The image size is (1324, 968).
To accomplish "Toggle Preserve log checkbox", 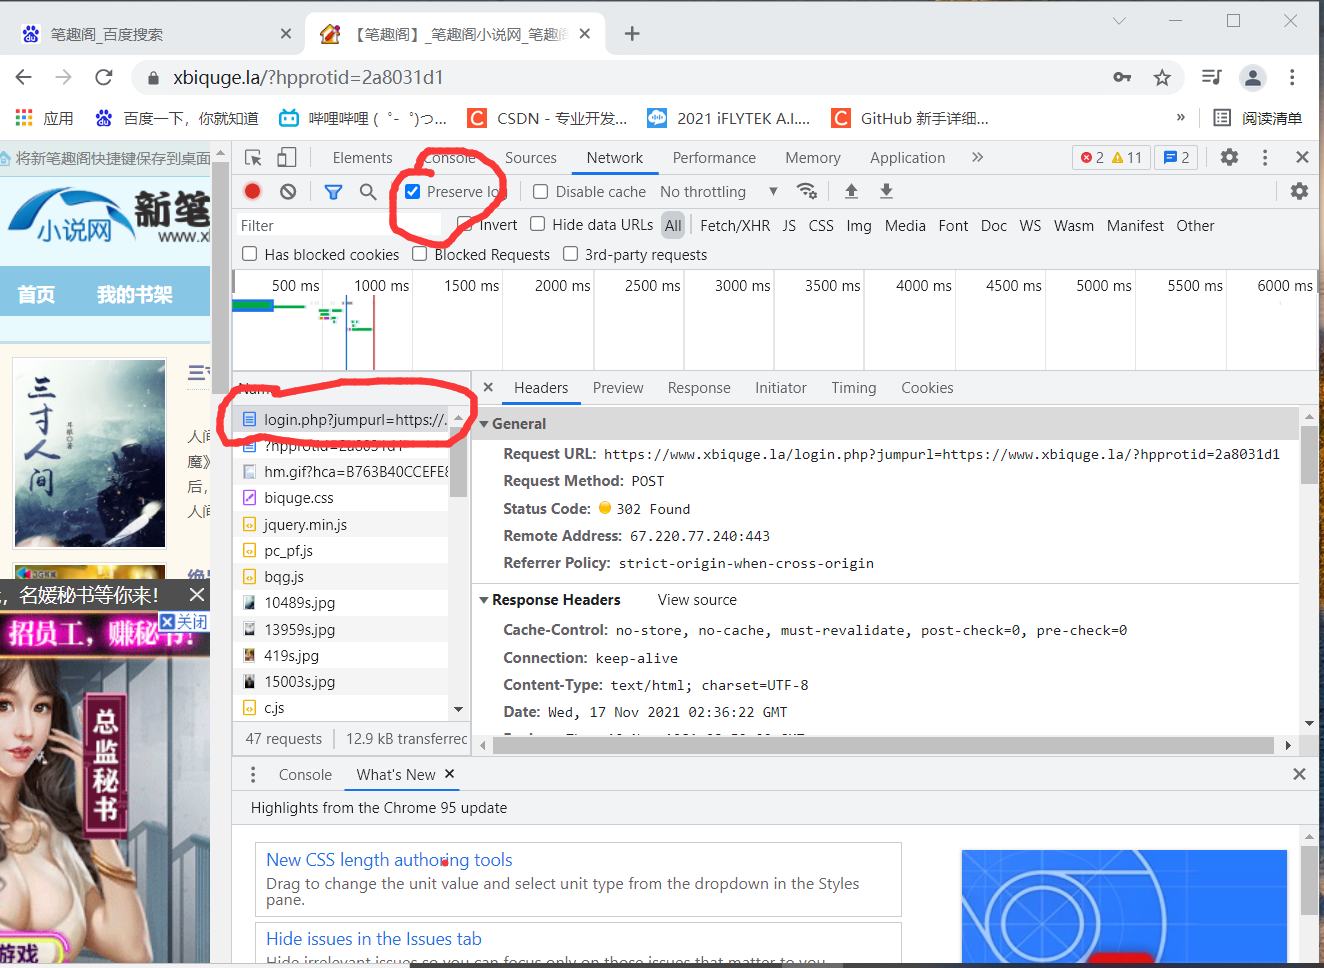I will (412, 191).
